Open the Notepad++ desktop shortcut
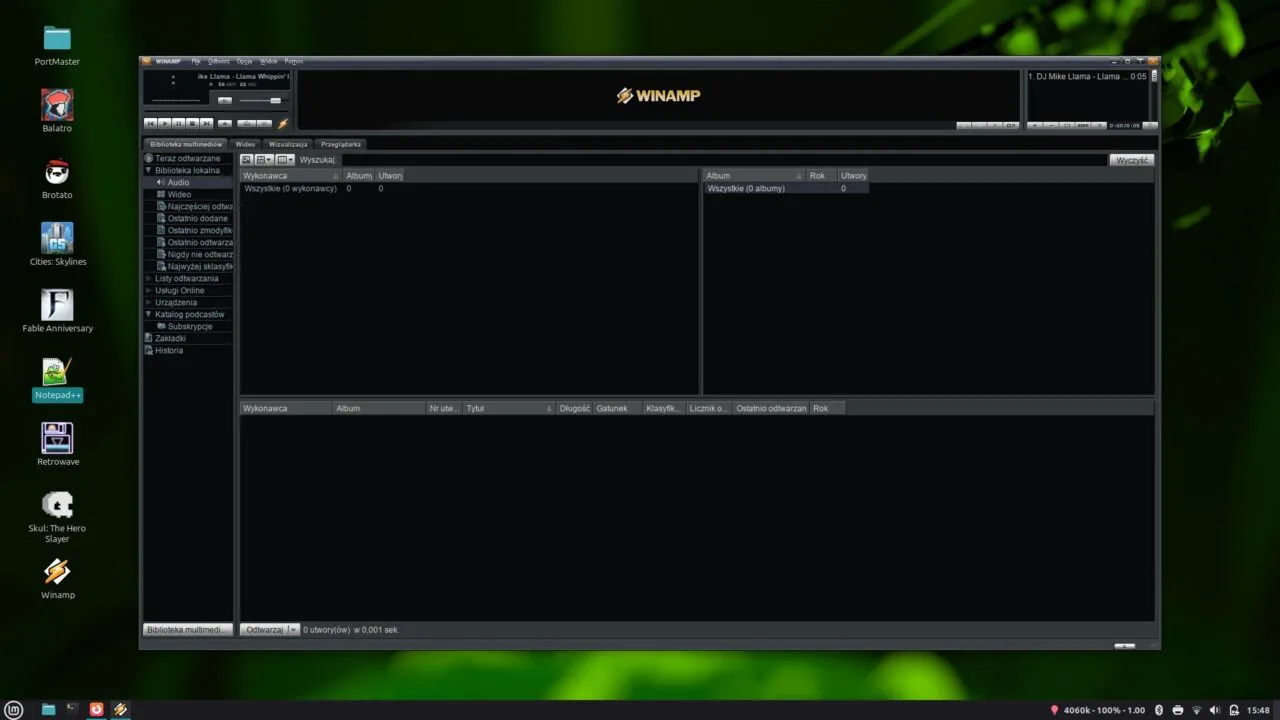 57,379
